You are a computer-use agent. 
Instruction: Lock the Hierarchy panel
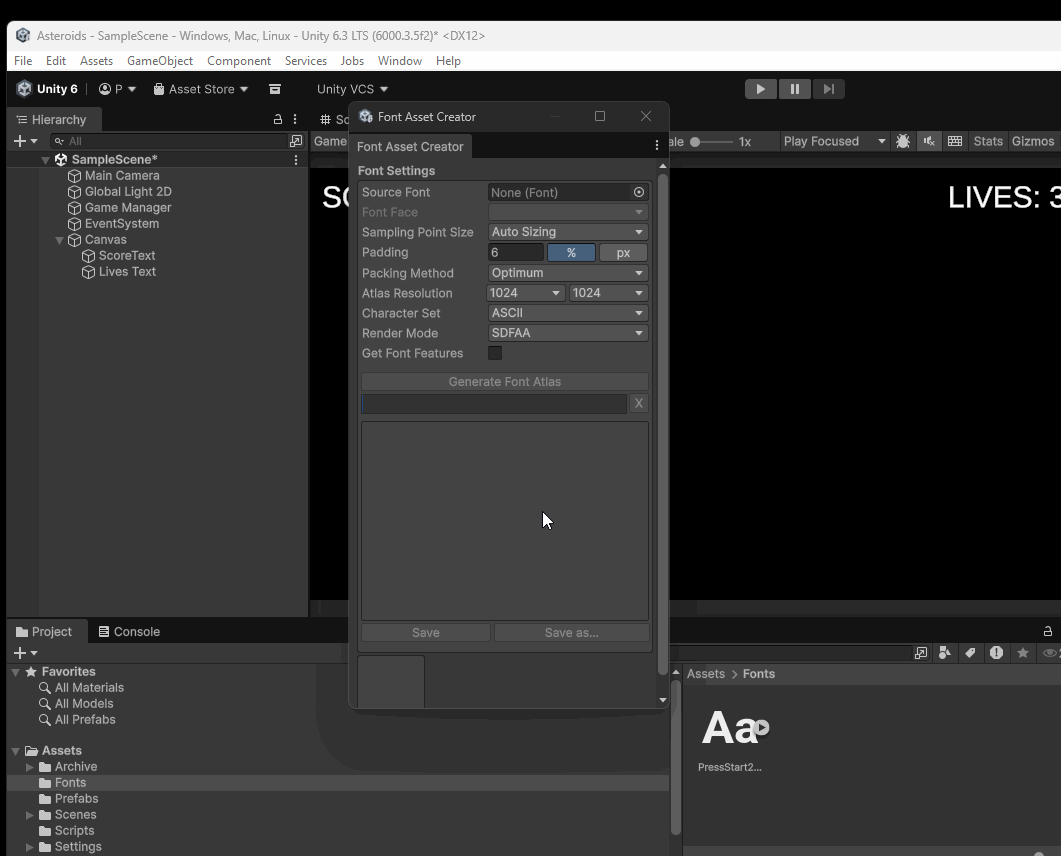277,120
